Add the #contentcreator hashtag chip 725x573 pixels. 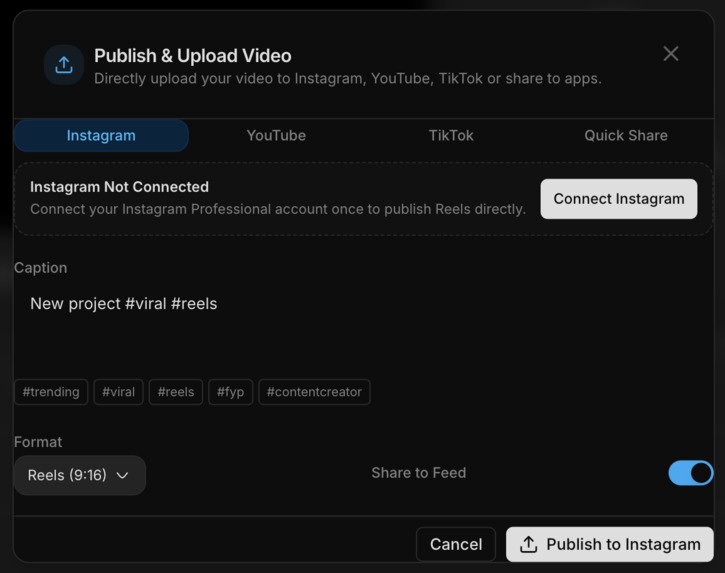click(x=314, y=392)
